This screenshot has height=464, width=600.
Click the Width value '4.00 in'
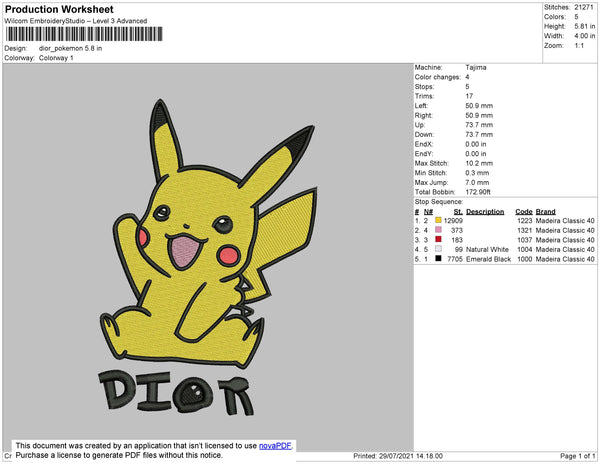[x=585, y=36]
